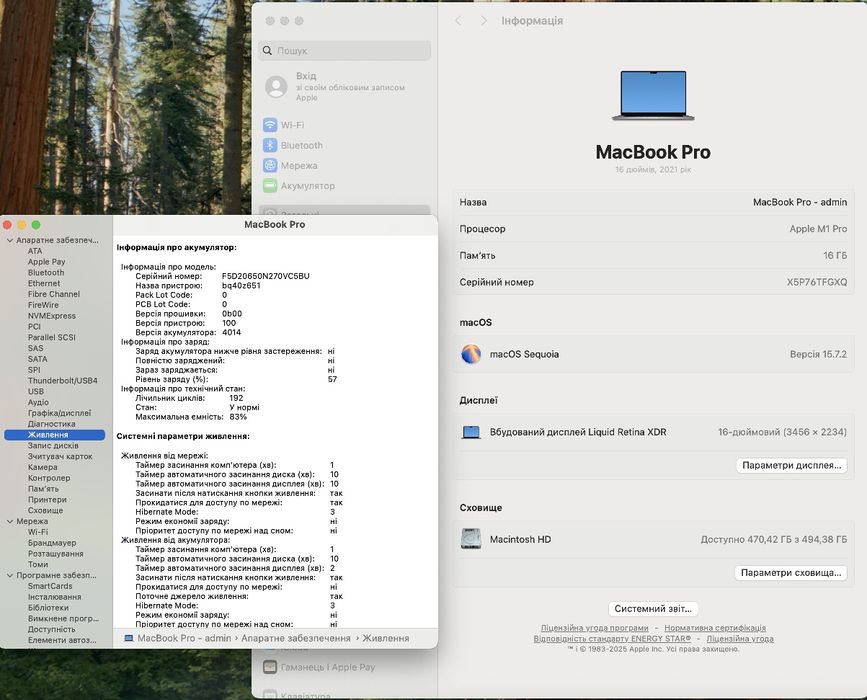Click the search magnifier icon in Settings
Screen dimensions: 867x700
click(x=268, y=50)
